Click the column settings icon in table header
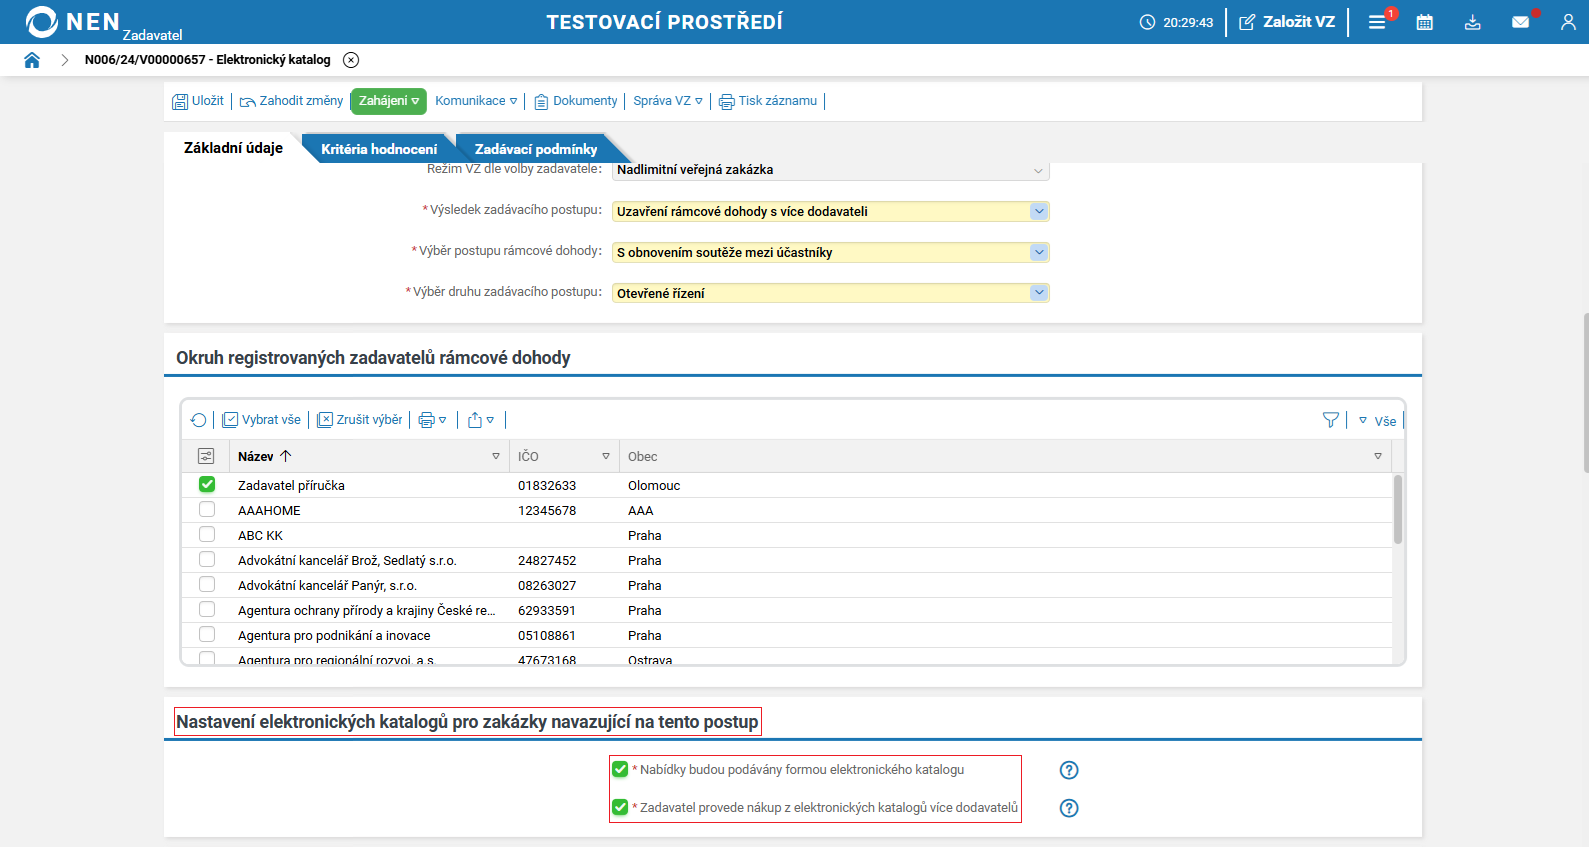The width and height of the screenshot is (1589, 847). [x=206, y=456]
